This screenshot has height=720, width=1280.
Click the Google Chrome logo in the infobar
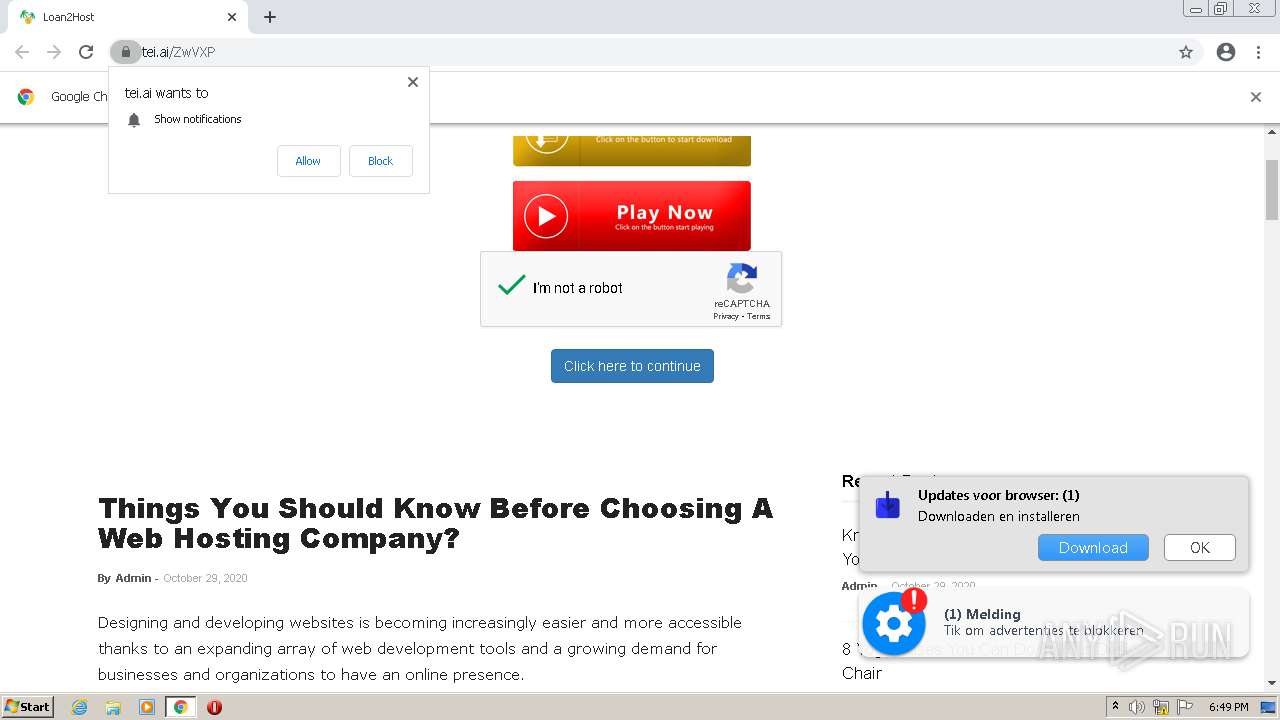(x=26, y=97)
